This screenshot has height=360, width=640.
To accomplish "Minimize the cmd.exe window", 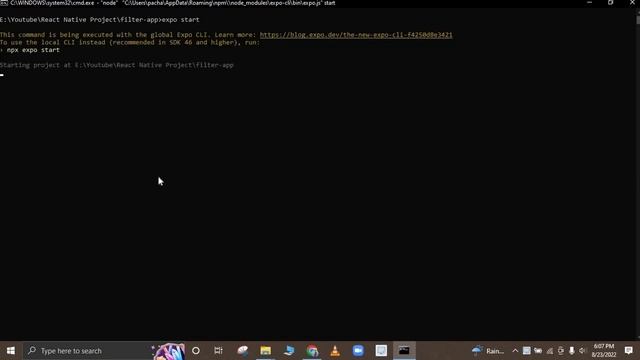I will tap(589, 3).
